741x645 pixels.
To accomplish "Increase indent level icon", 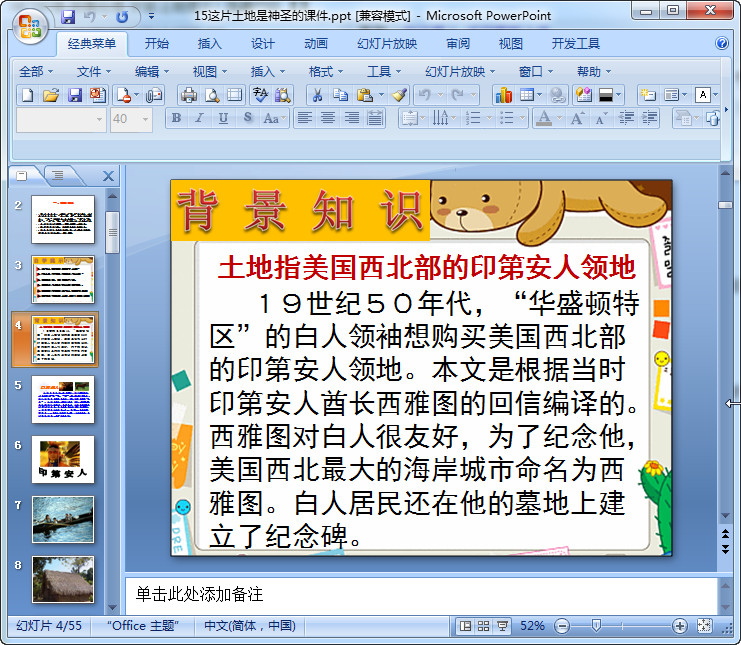I will (649, 118).
